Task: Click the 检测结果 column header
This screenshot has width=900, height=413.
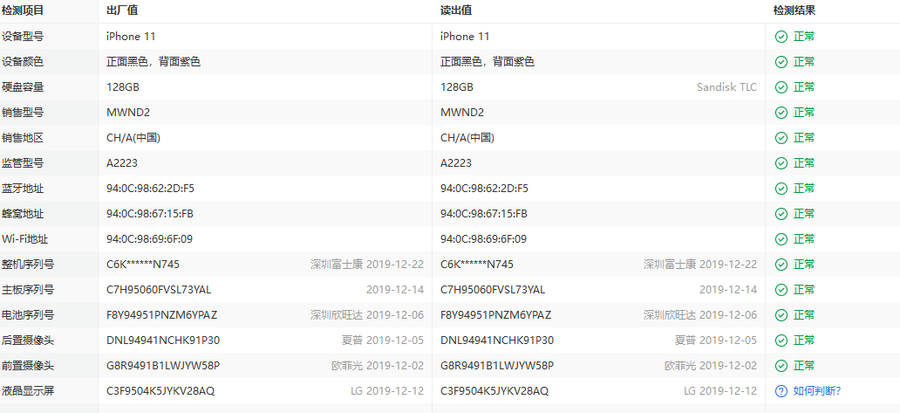Action: 794,10
